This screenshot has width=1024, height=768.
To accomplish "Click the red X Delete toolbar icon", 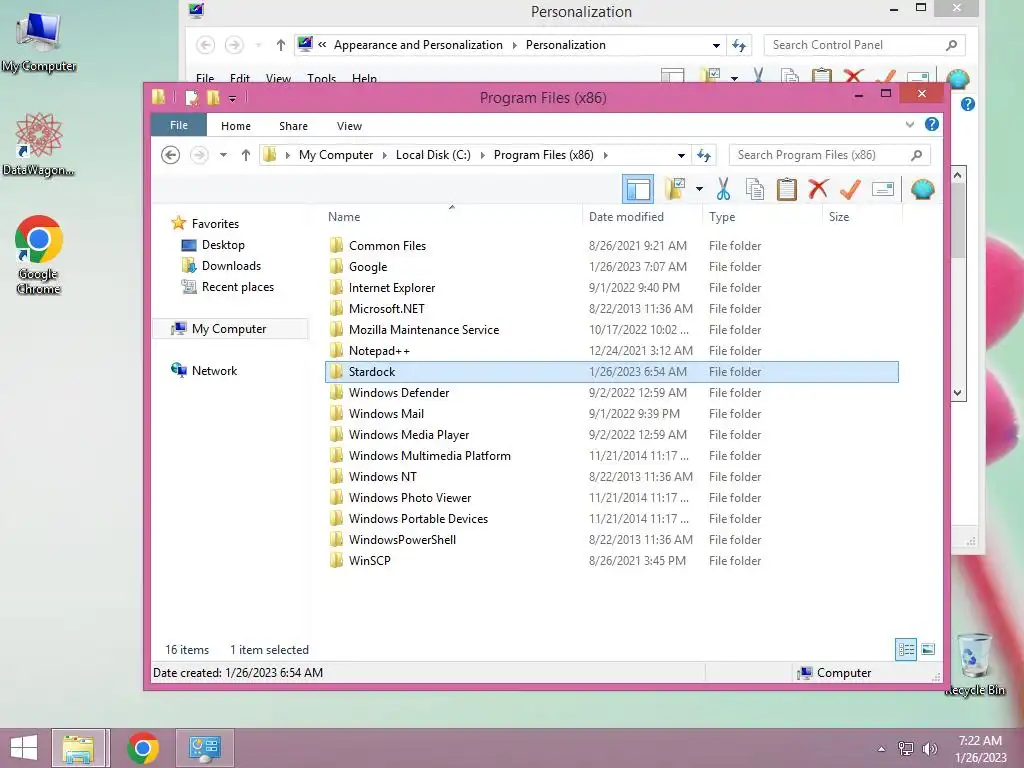I will click(818, 189).
